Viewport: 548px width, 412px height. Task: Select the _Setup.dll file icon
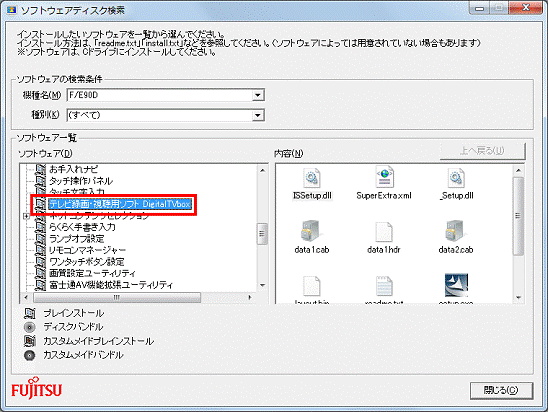(456, 178)
